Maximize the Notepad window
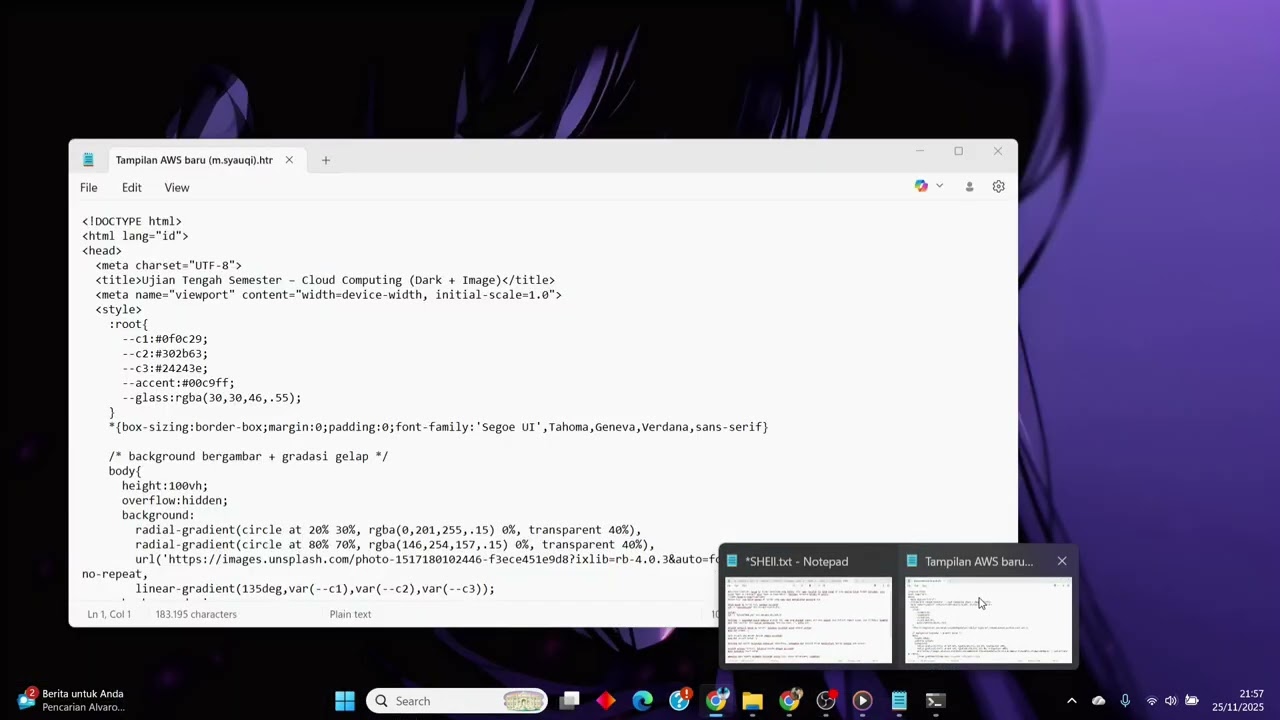The width and height of the screenshot is (1280, 720). point(958,152)
